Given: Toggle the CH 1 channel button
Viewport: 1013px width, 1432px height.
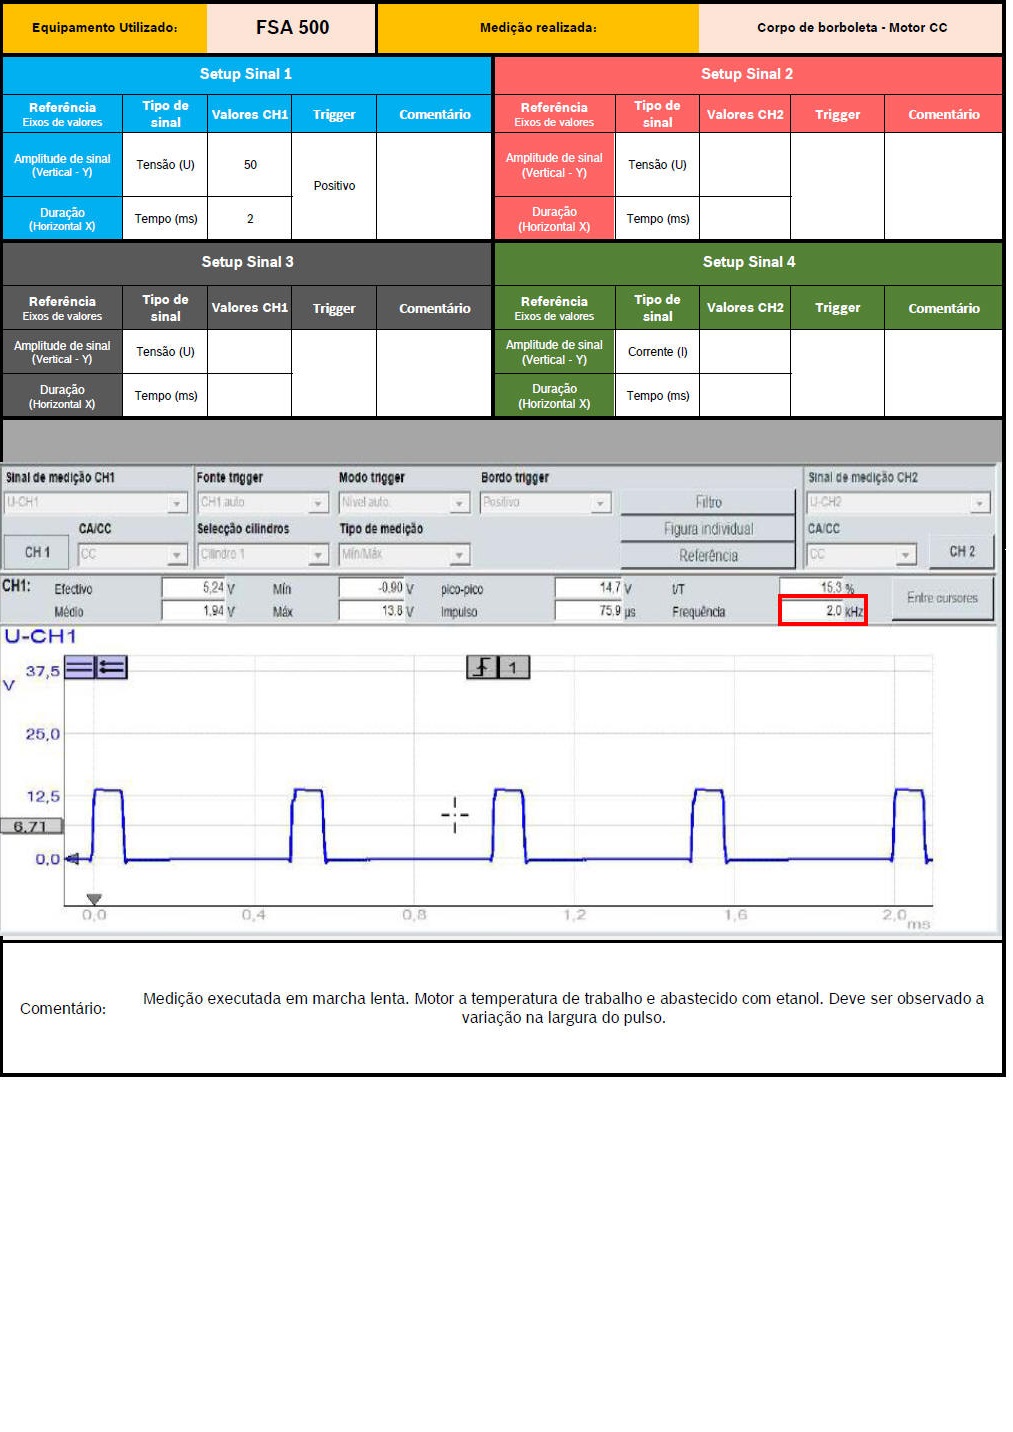Looking at the screenshot, I should pos(37,552).
